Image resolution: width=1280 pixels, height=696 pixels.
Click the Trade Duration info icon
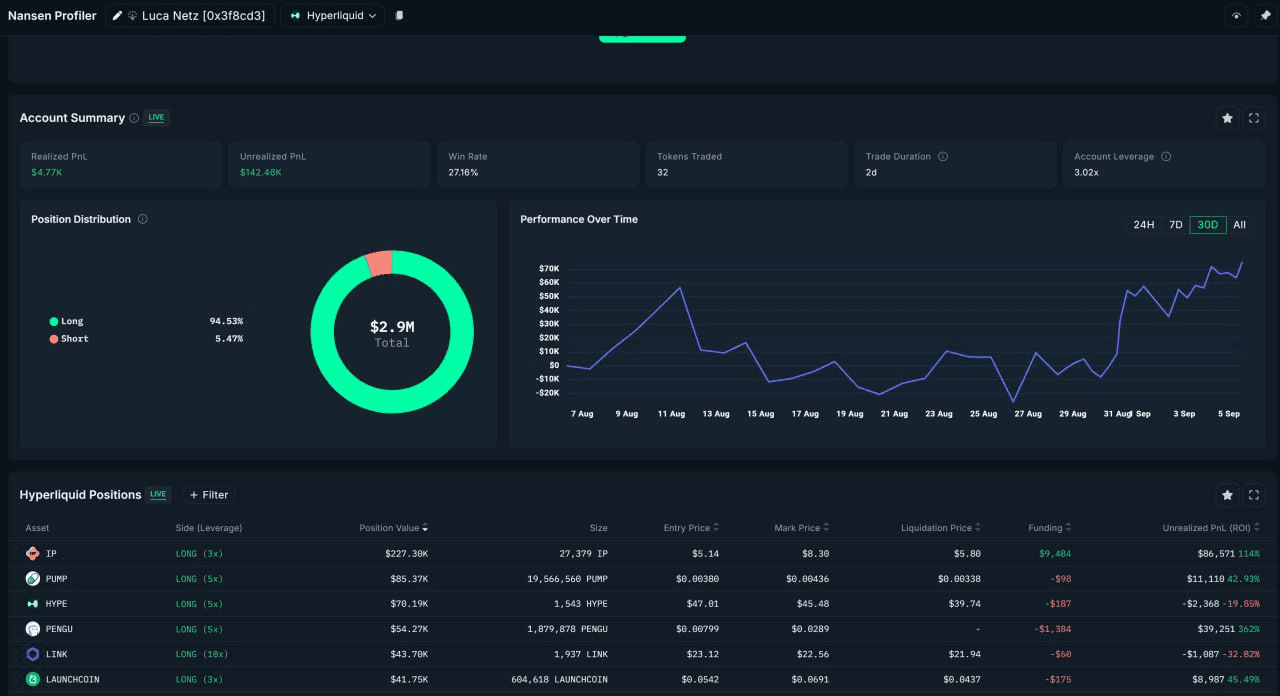(943, 157)
